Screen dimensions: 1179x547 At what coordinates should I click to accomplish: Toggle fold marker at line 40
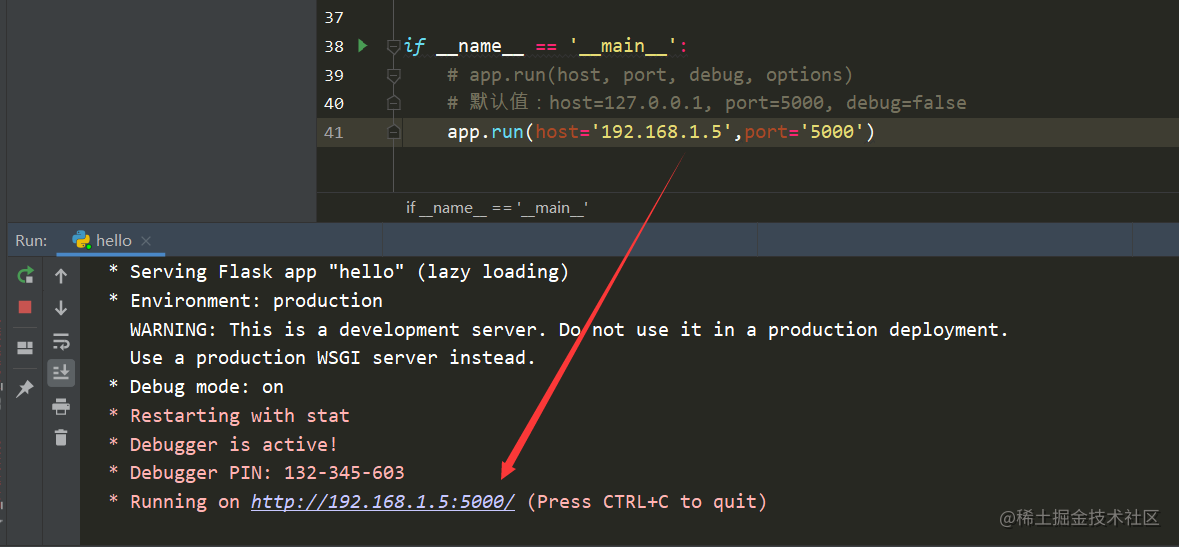393,103
